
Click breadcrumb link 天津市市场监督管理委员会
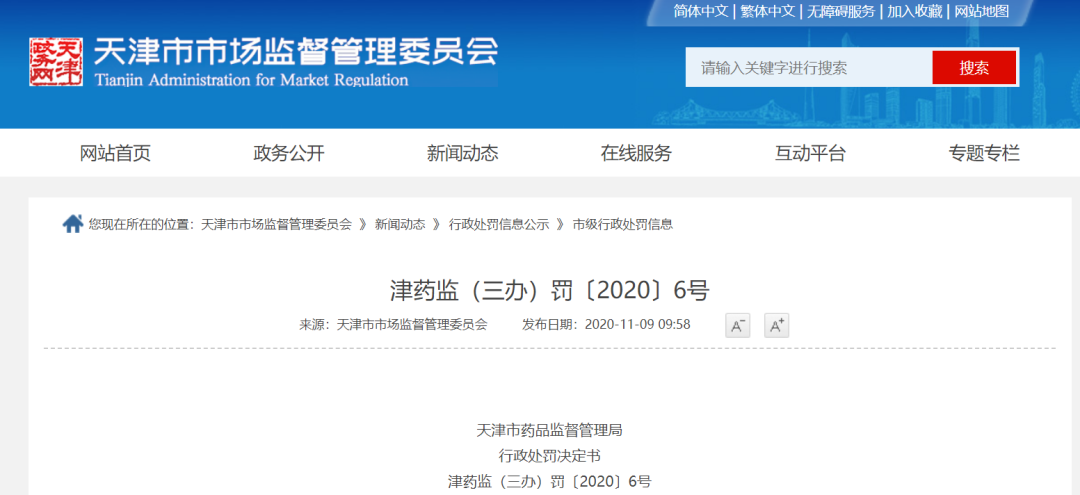[x=276, y=224]
